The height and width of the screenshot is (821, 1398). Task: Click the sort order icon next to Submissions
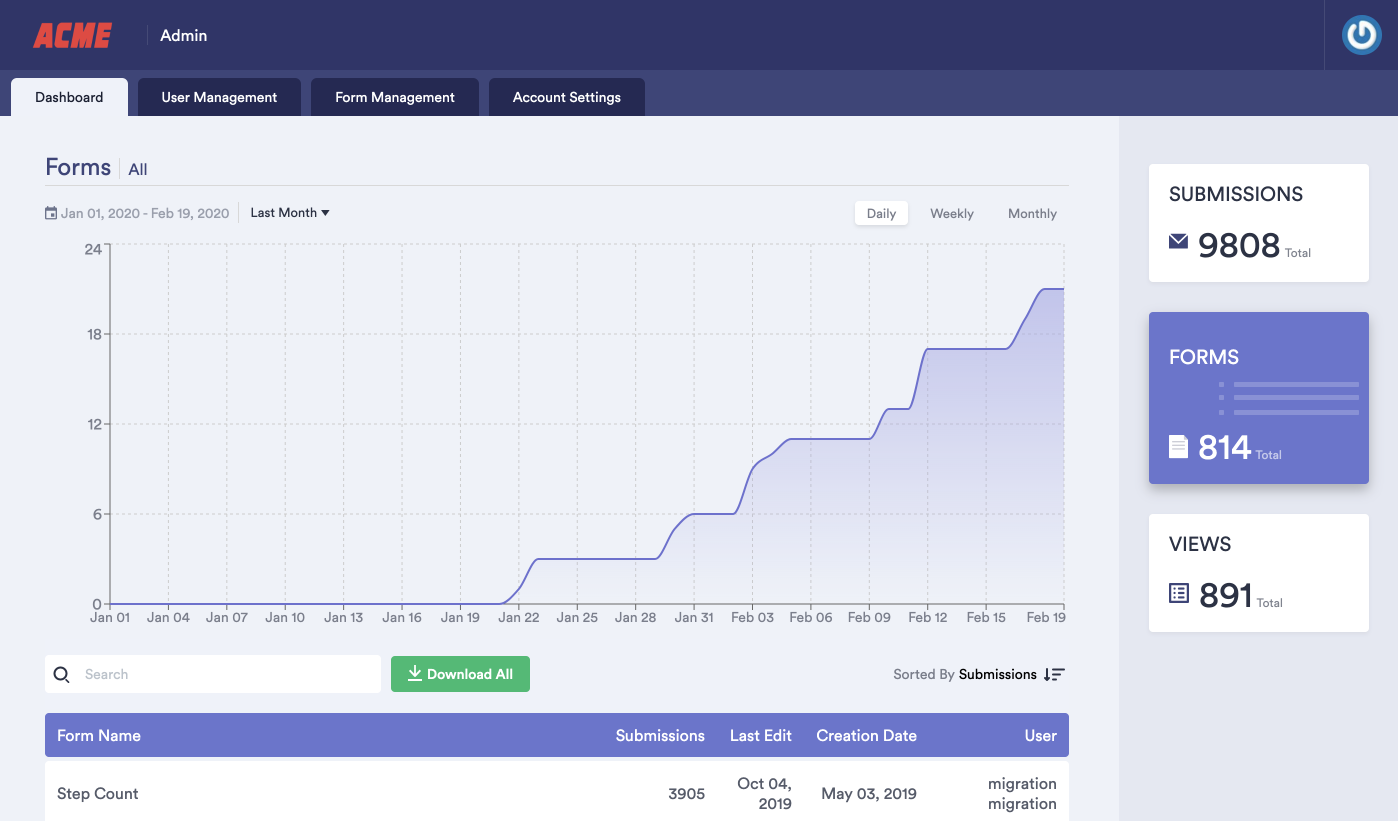pyautogui.click(x=1054, y=675)
